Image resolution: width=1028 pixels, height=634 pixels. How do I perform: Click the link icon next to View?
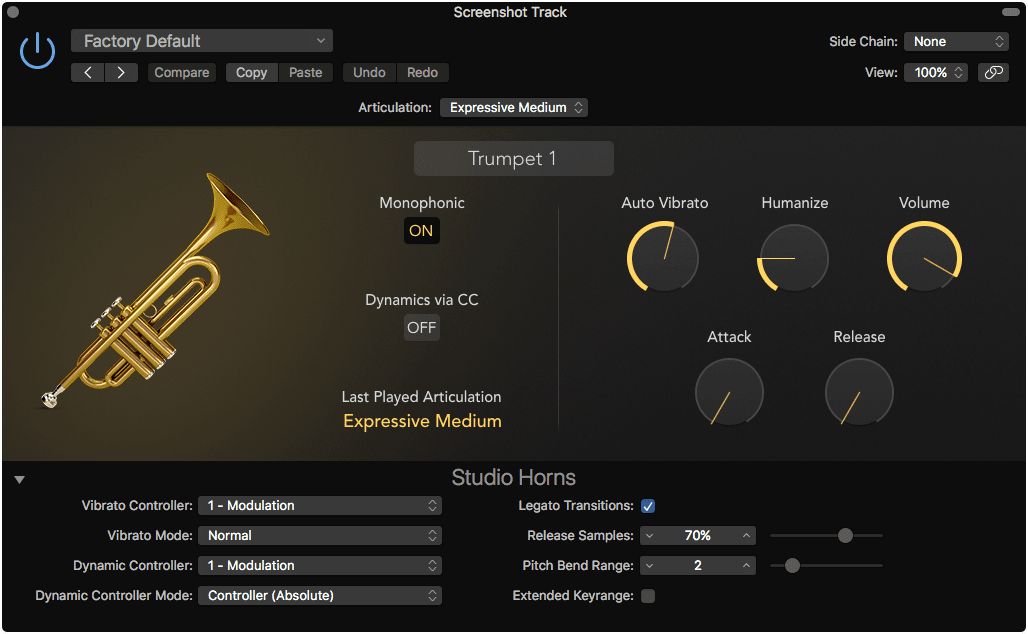993,72
